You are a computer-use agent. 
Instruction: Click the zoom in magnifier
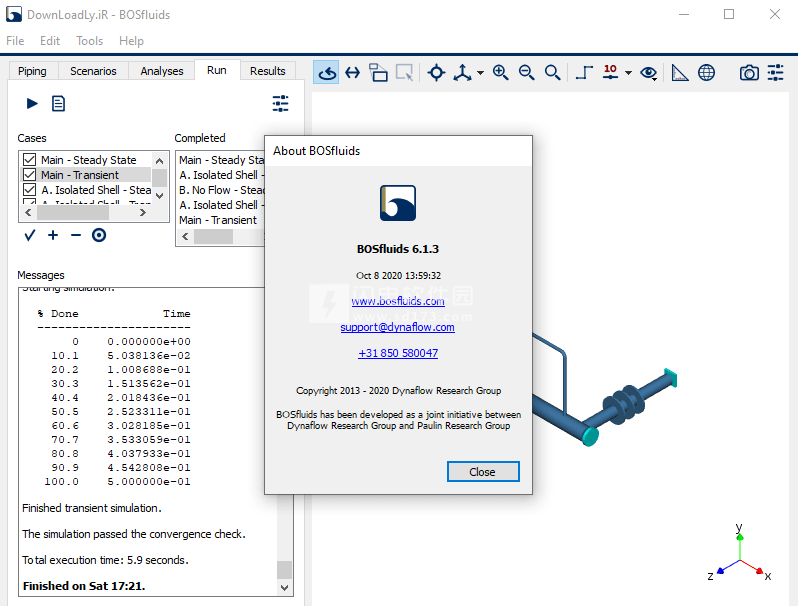pyautogui.click(x=500, y=73)
